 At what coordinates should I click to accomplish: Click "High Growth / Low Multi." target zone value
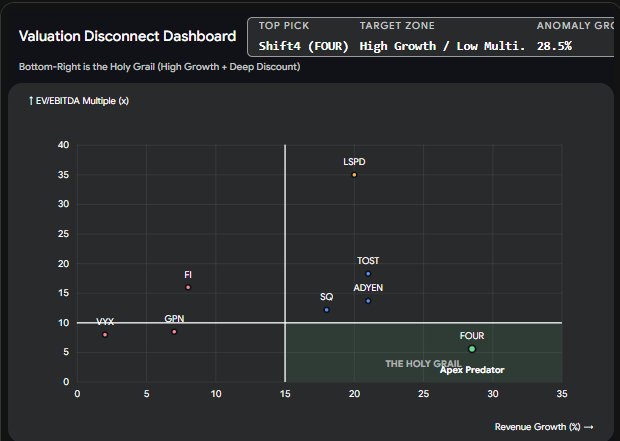click(x=442, y=46)
